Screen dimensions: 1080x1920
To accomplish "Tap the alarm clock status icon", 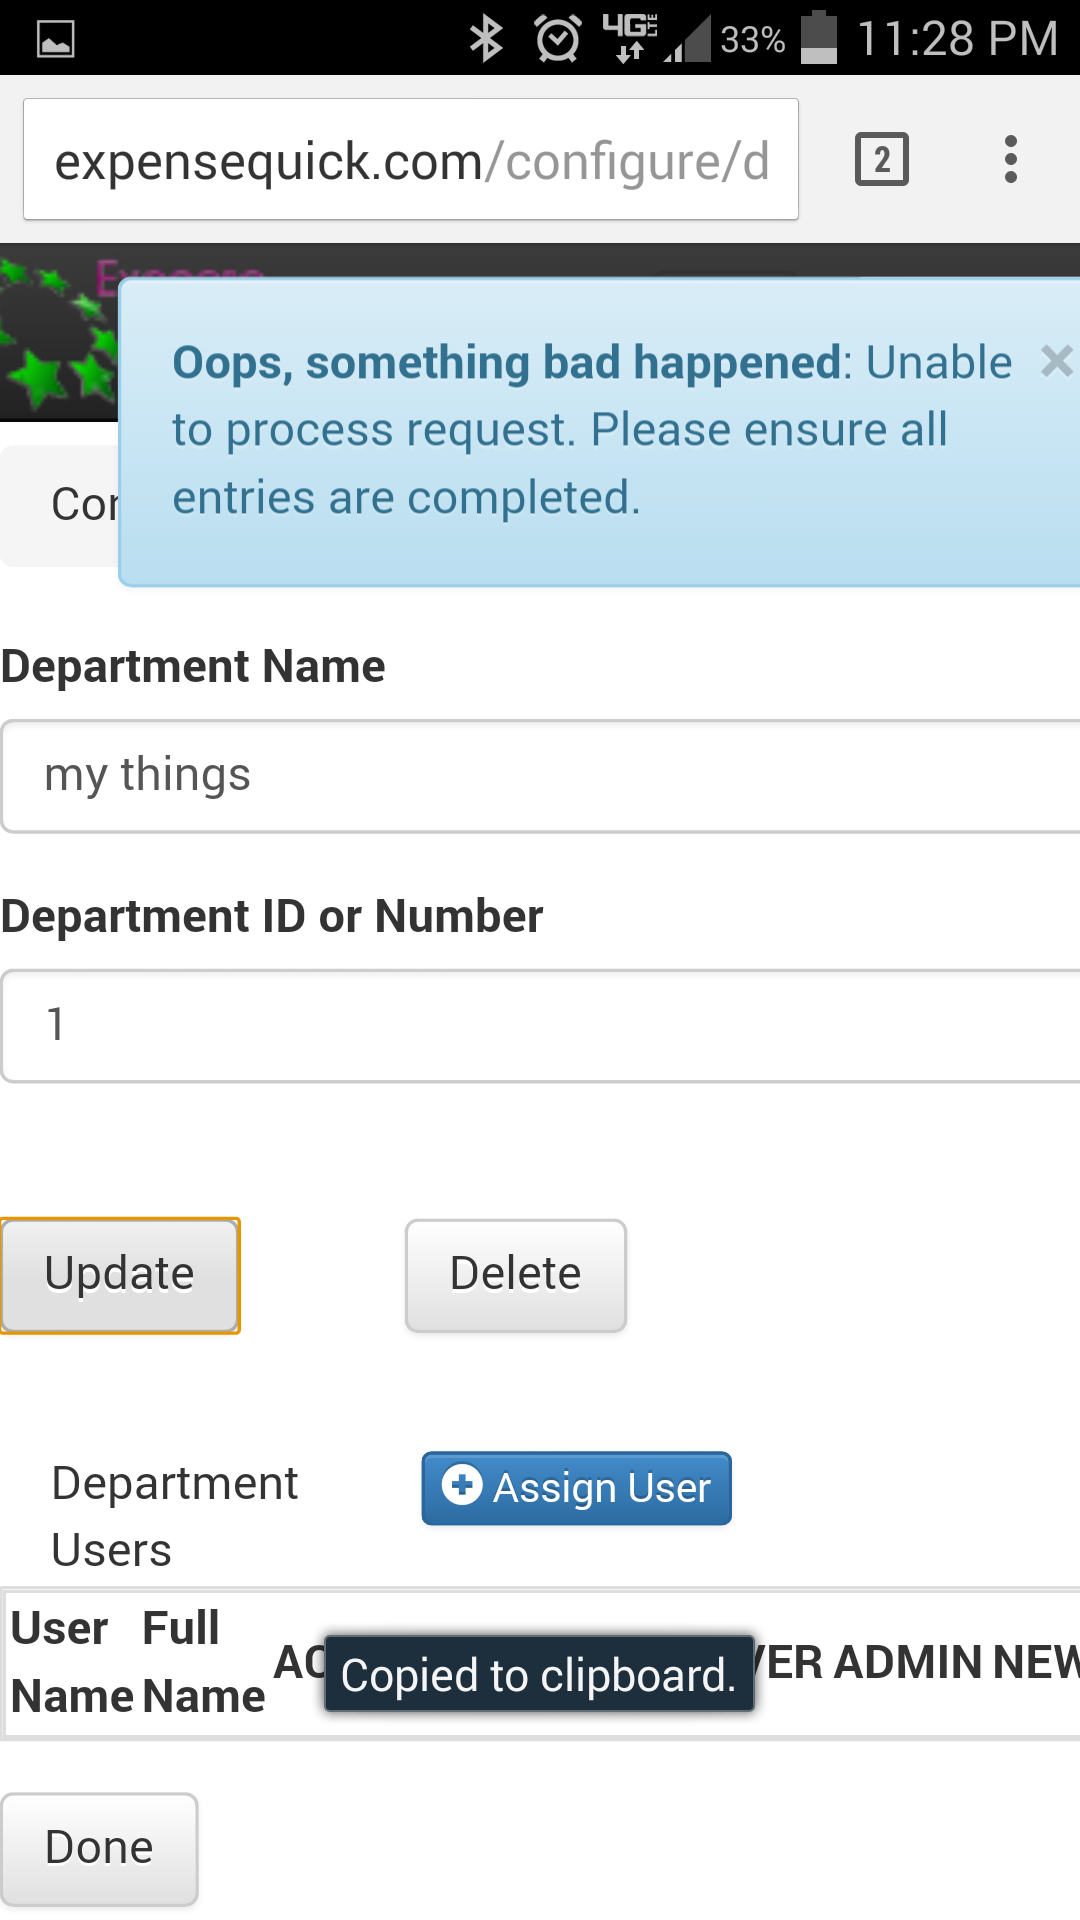I will pos(557,39).
